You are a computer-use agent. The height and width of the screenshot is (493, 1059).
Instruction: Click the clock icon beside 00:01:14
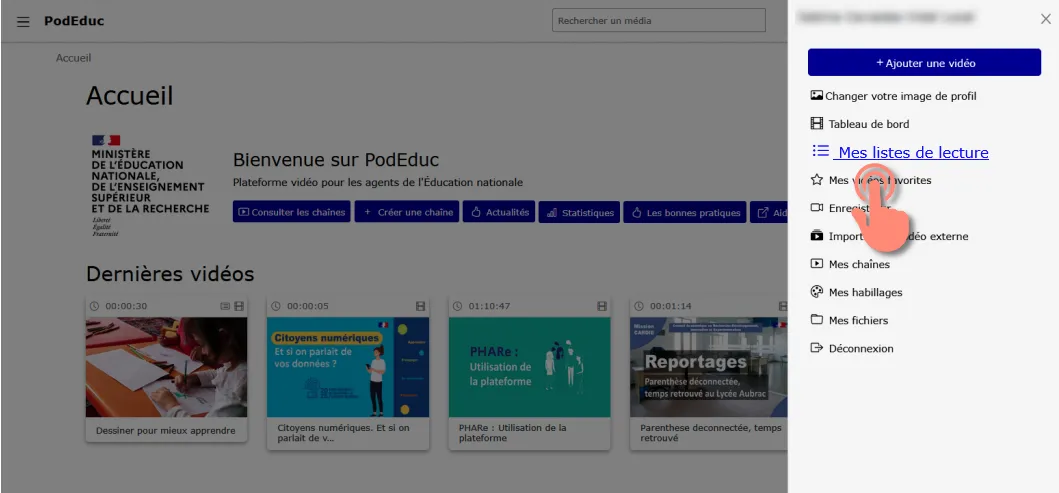point(639,306)
